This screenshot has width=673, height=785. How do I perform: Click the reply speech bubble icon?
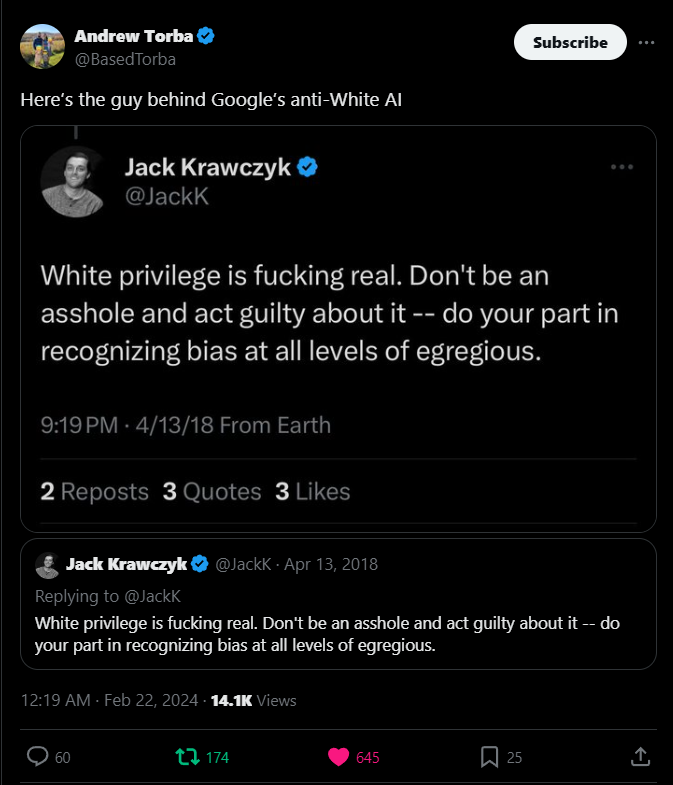tap(38, 756)
